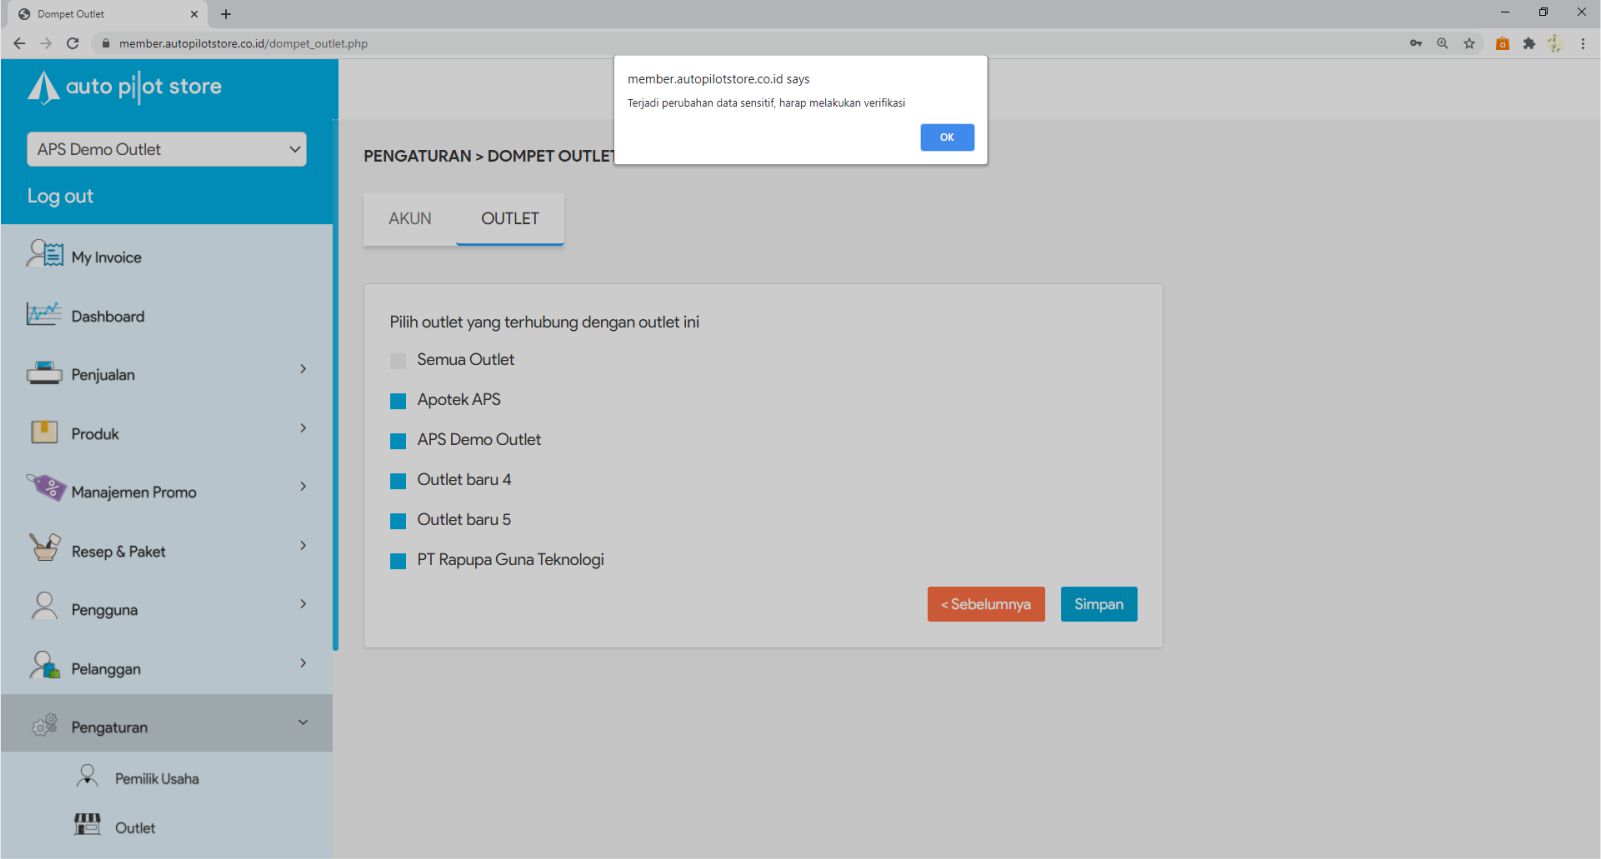
Task: Collapse the Pengaturan menu chevron
Action: pos(303,722)
